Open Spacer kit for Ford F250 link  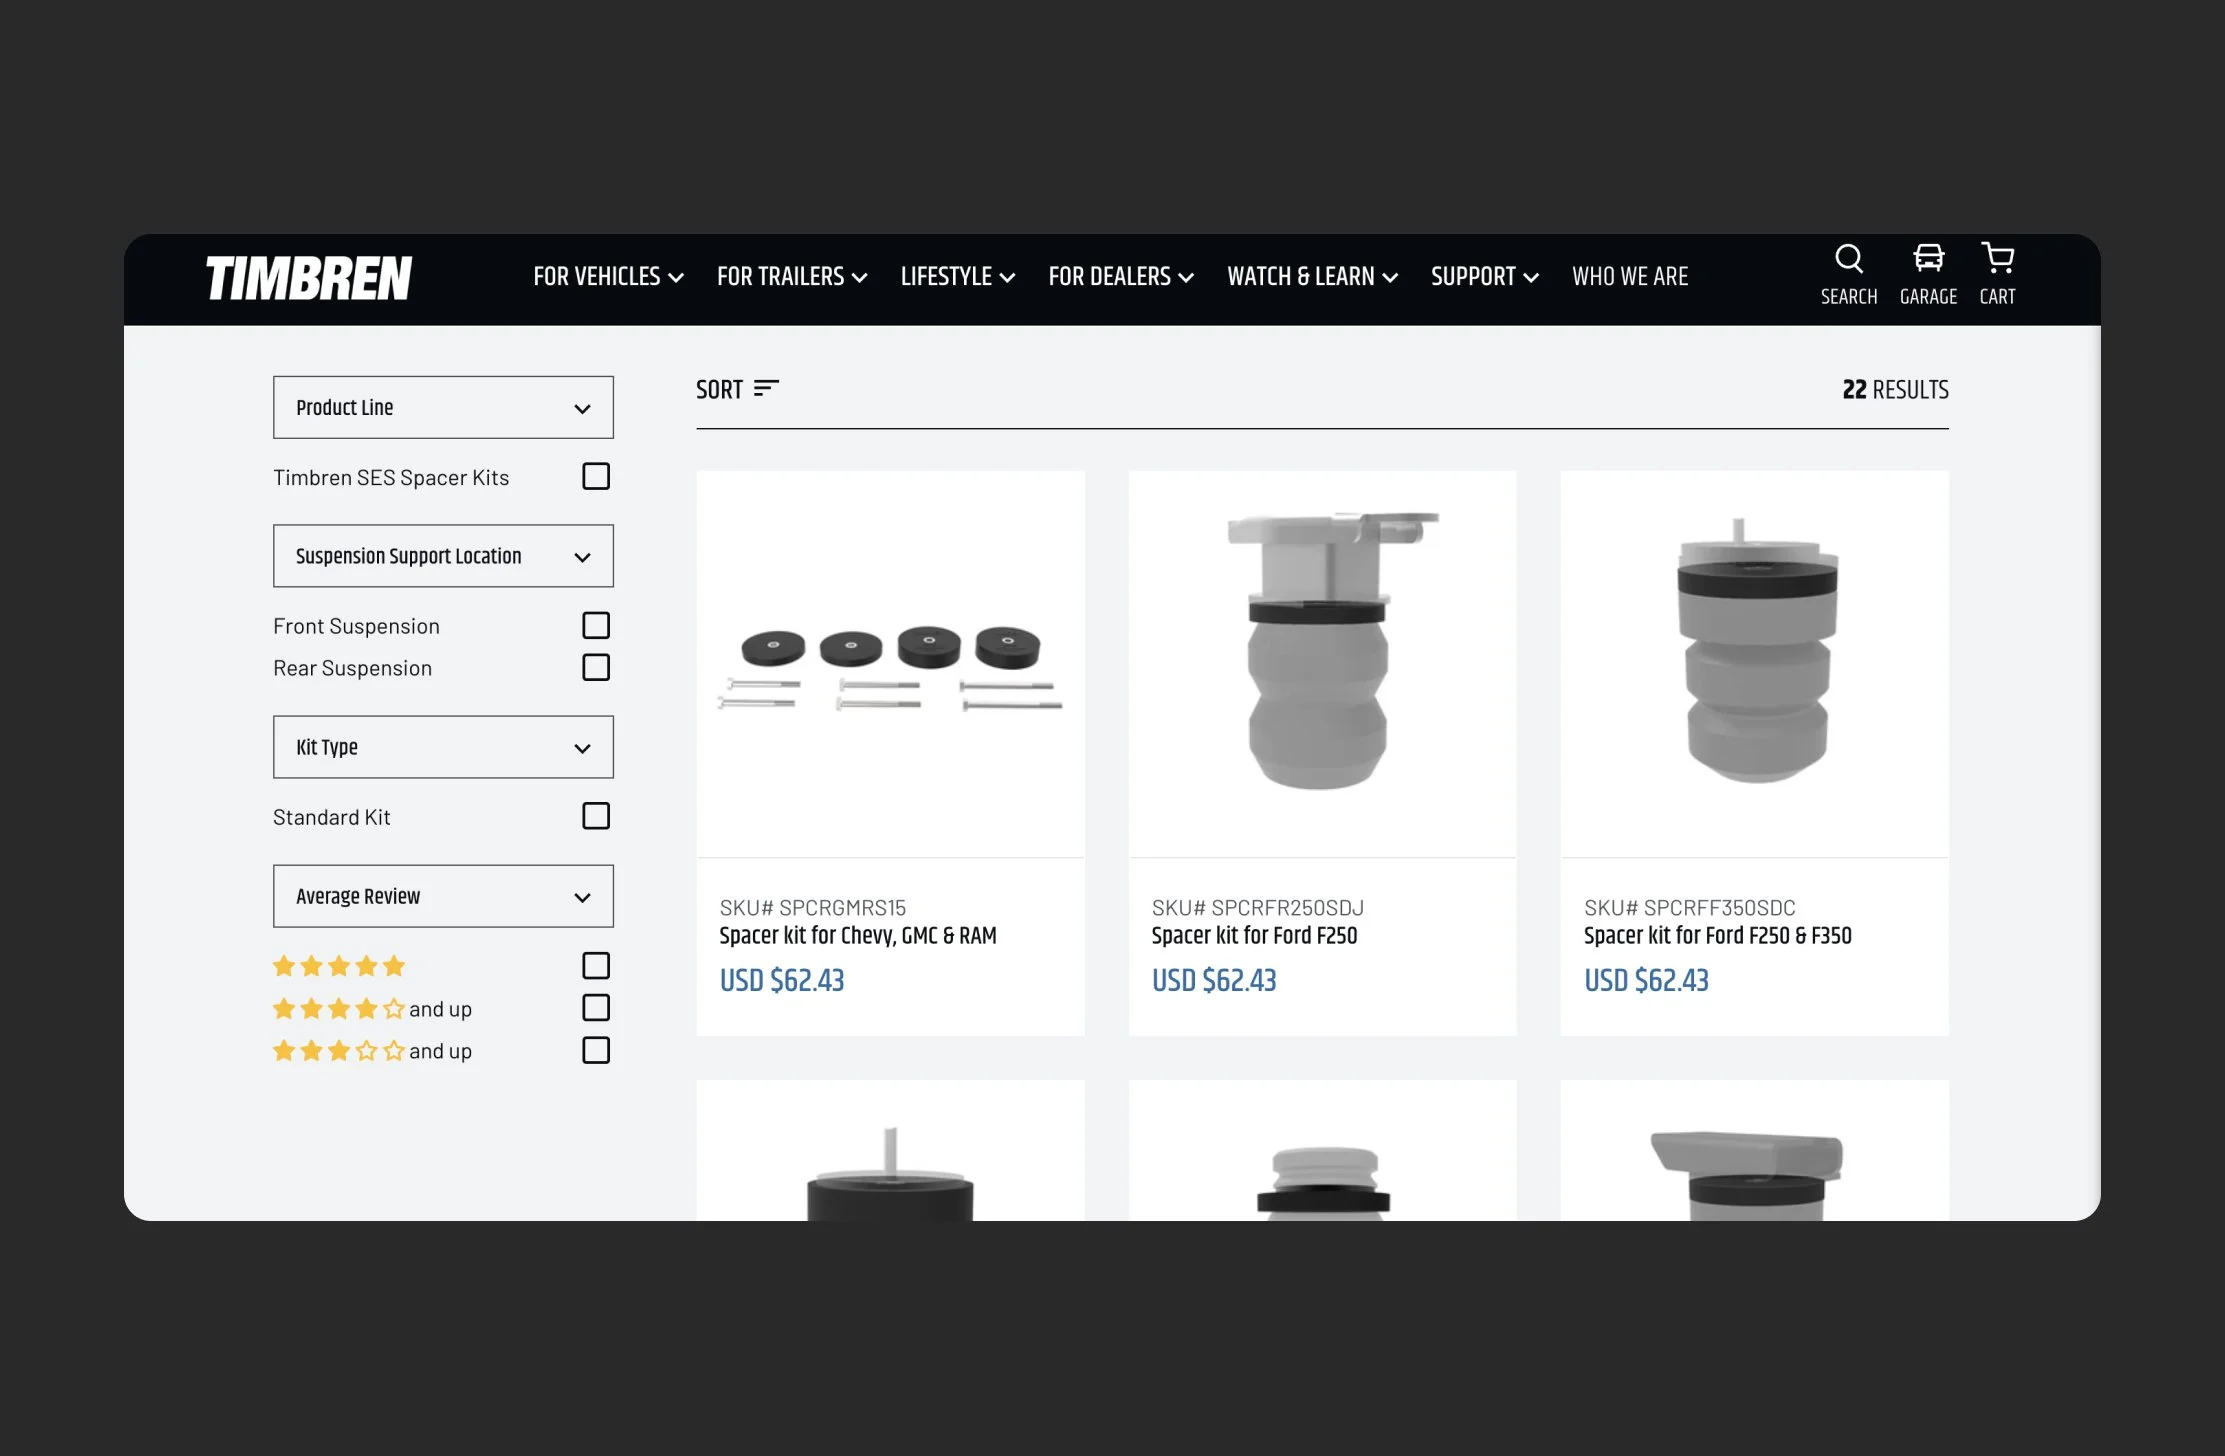[x=1254, y=936]
